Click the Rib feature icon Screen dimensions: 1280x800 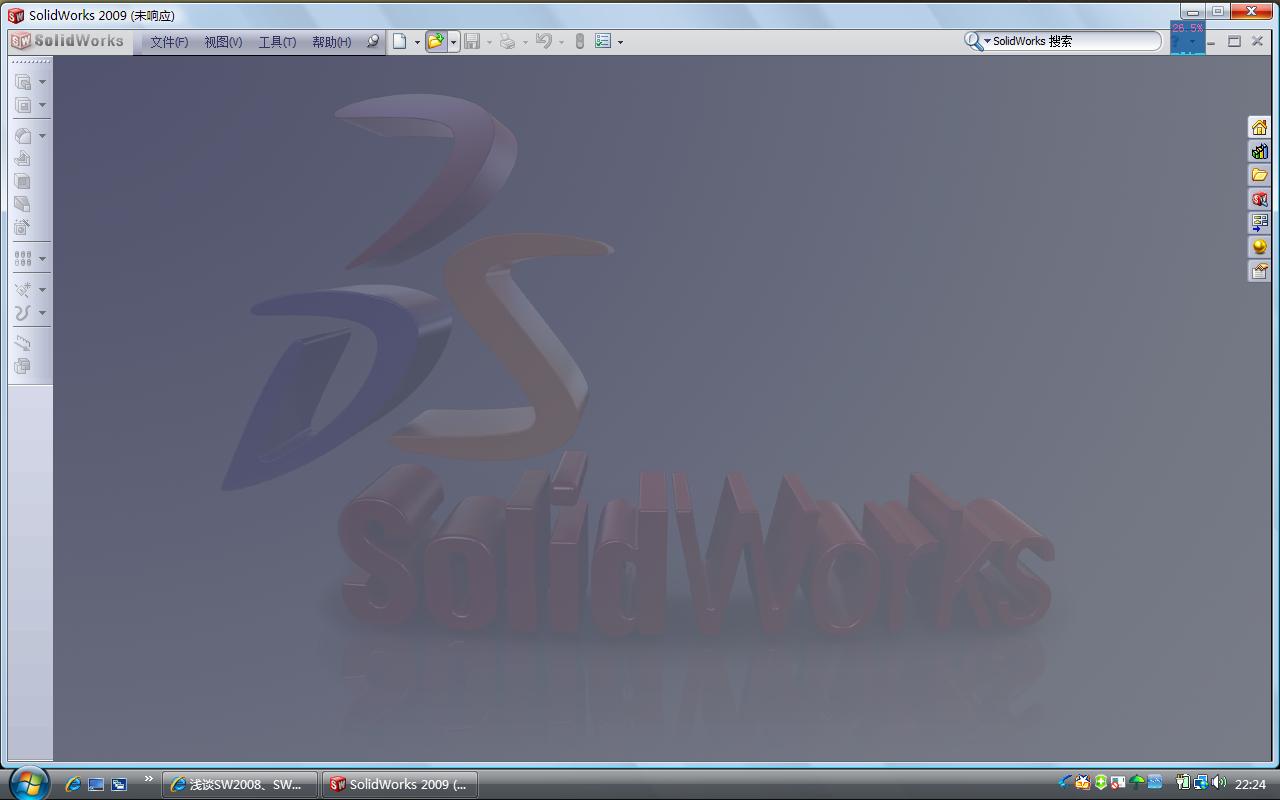point(23,158)
